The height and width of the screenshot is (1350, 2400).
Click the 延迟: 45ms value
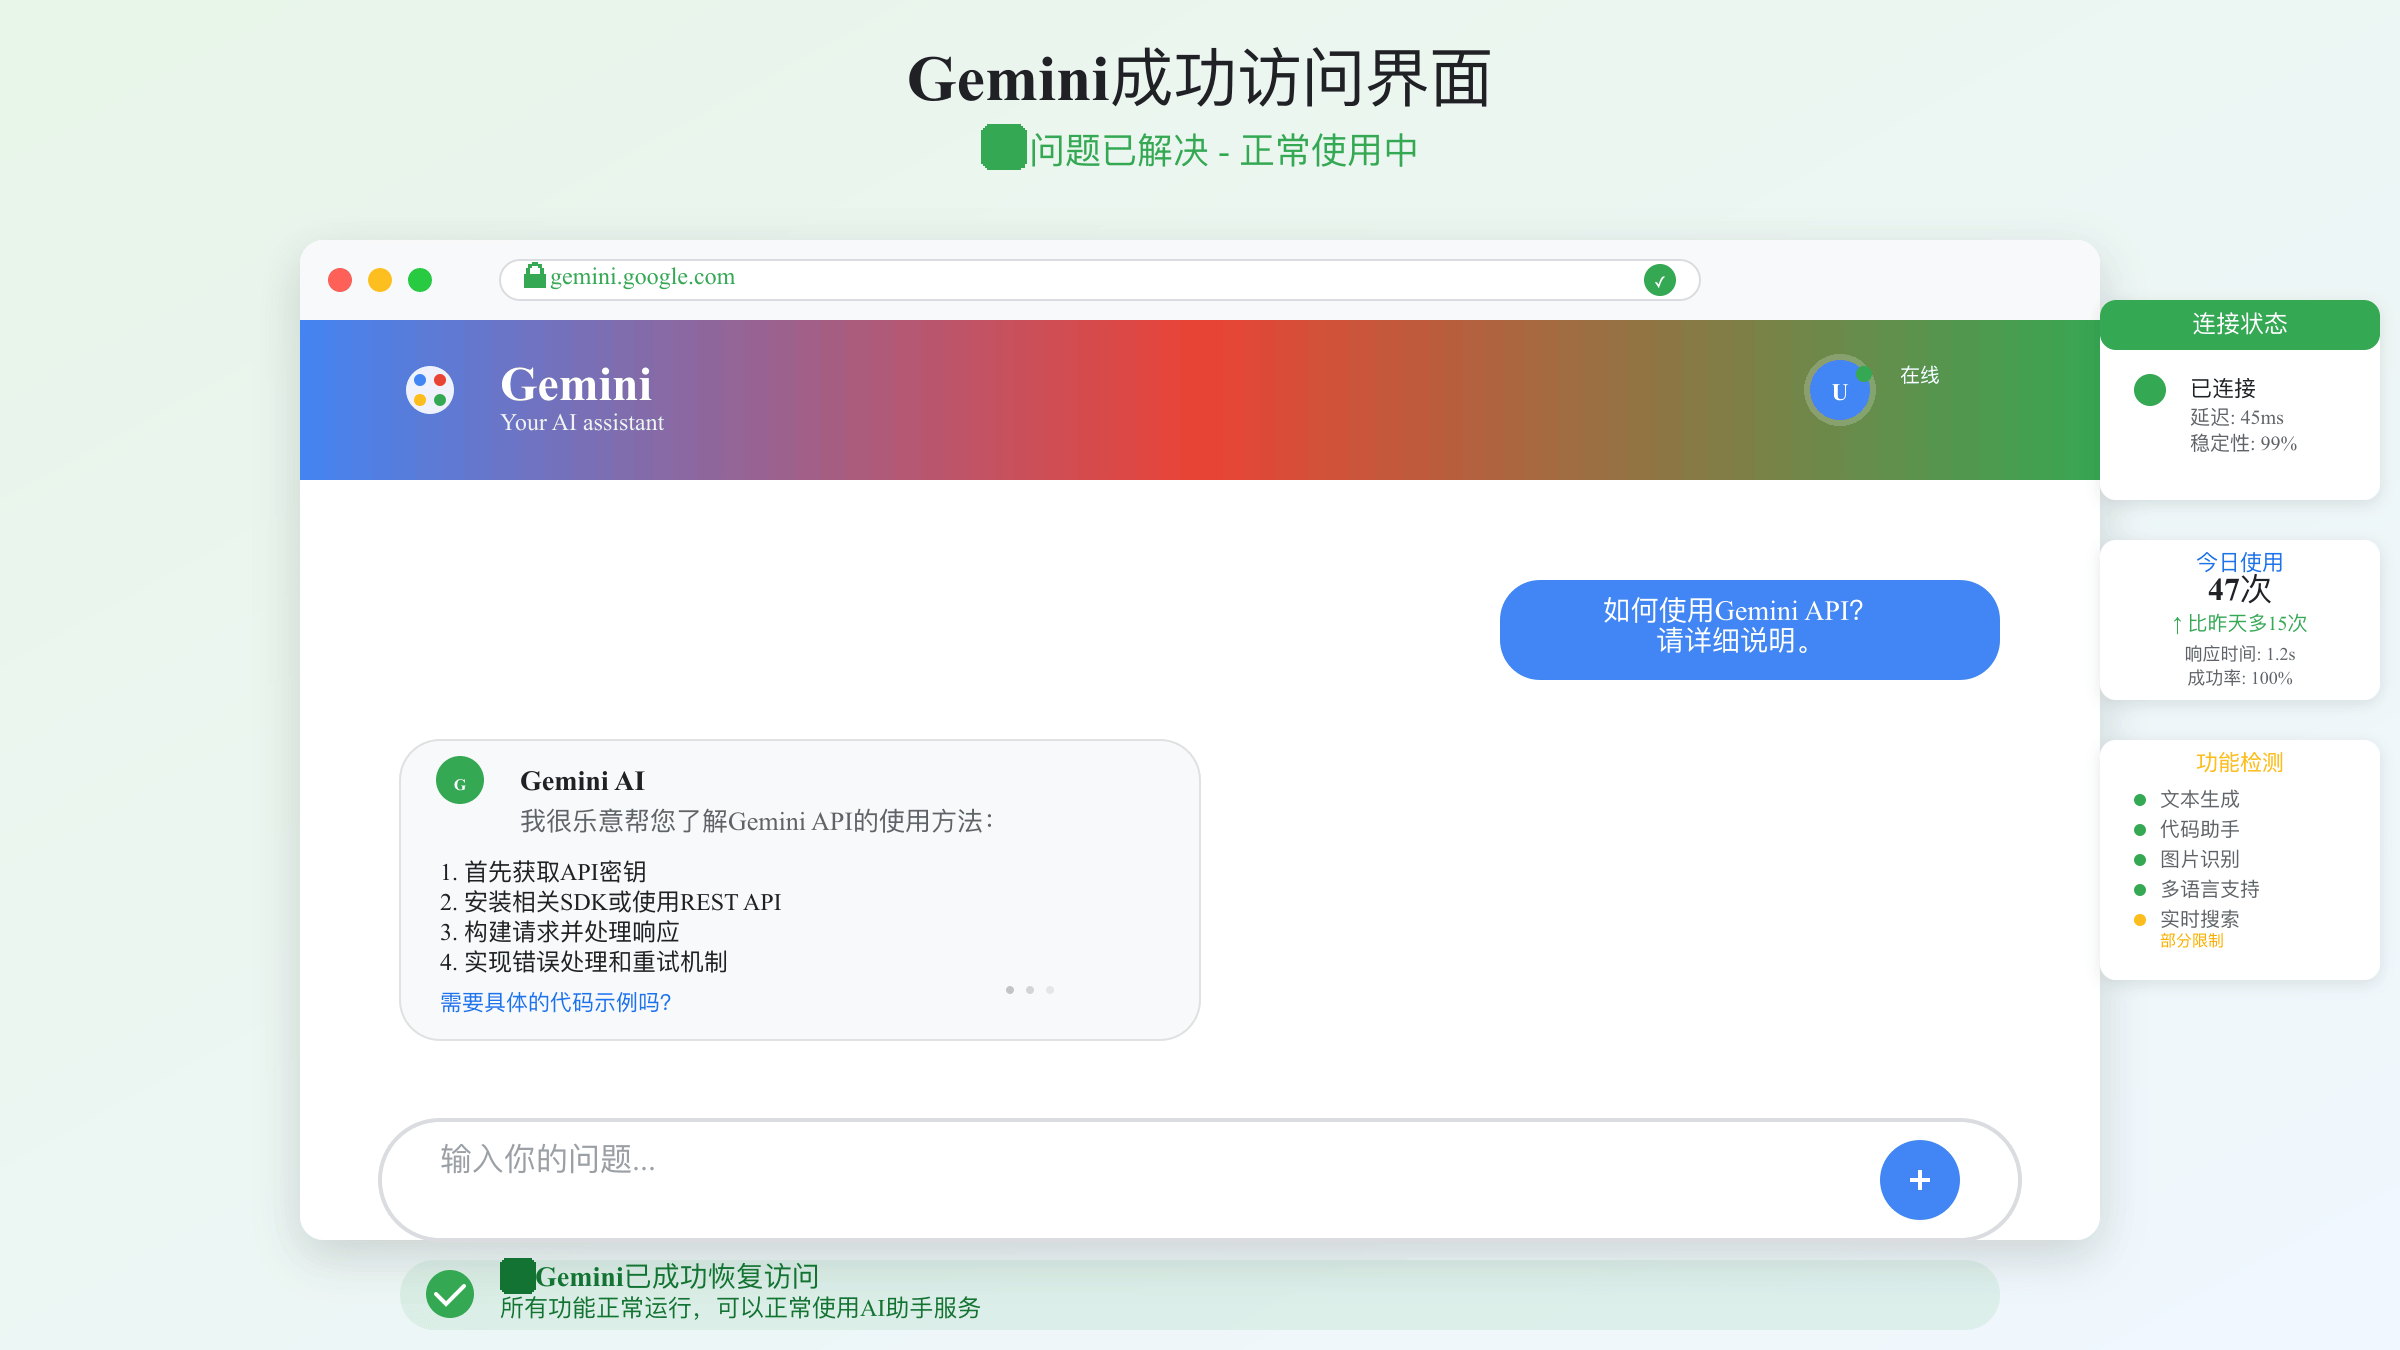(x=2237, y=417)
